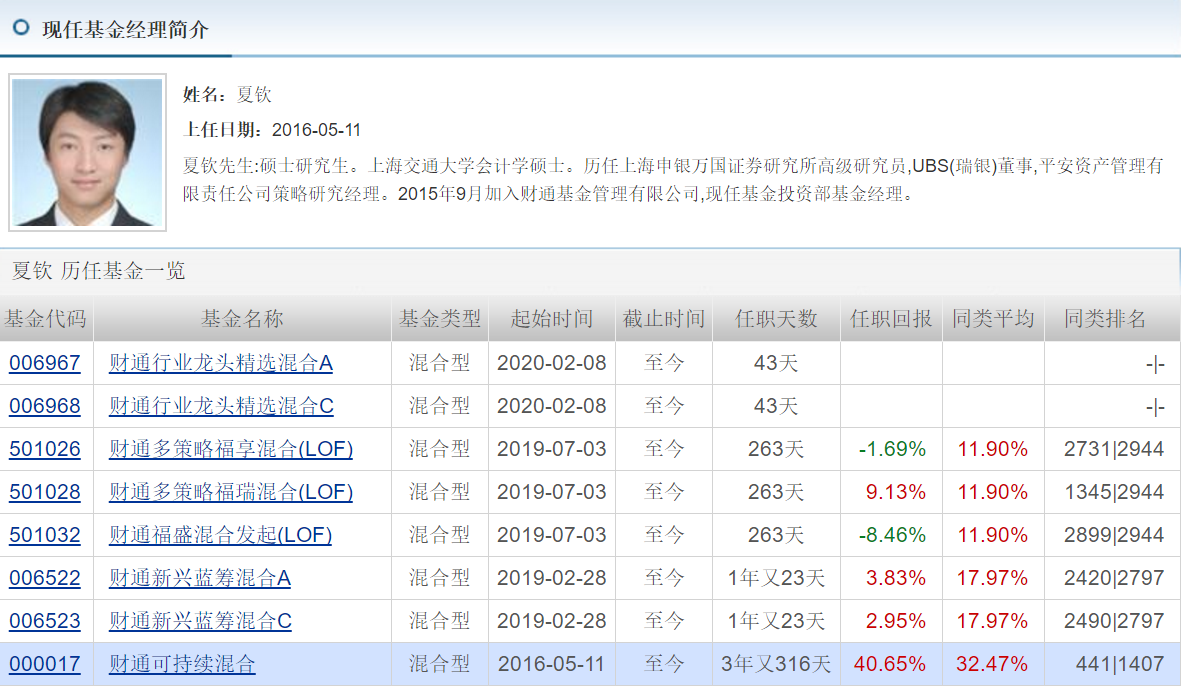Click the ranking 441|1407
The width and height of the screenshot is (1189, 698).
tap(1120, 665)
